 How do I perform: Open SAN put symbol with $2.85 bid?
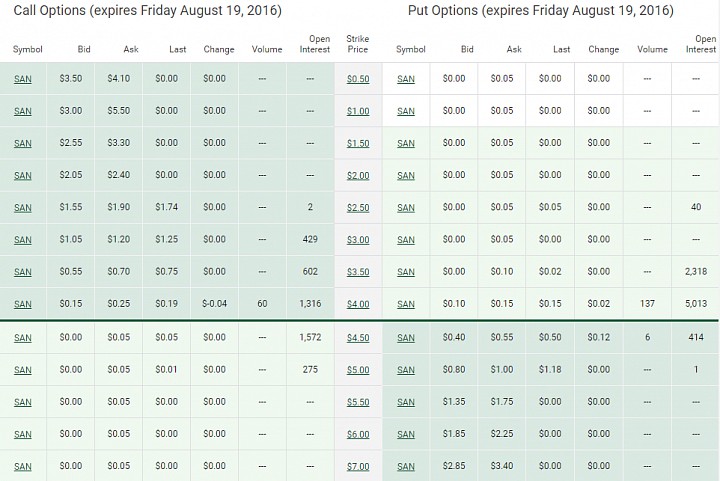point(405,466)
